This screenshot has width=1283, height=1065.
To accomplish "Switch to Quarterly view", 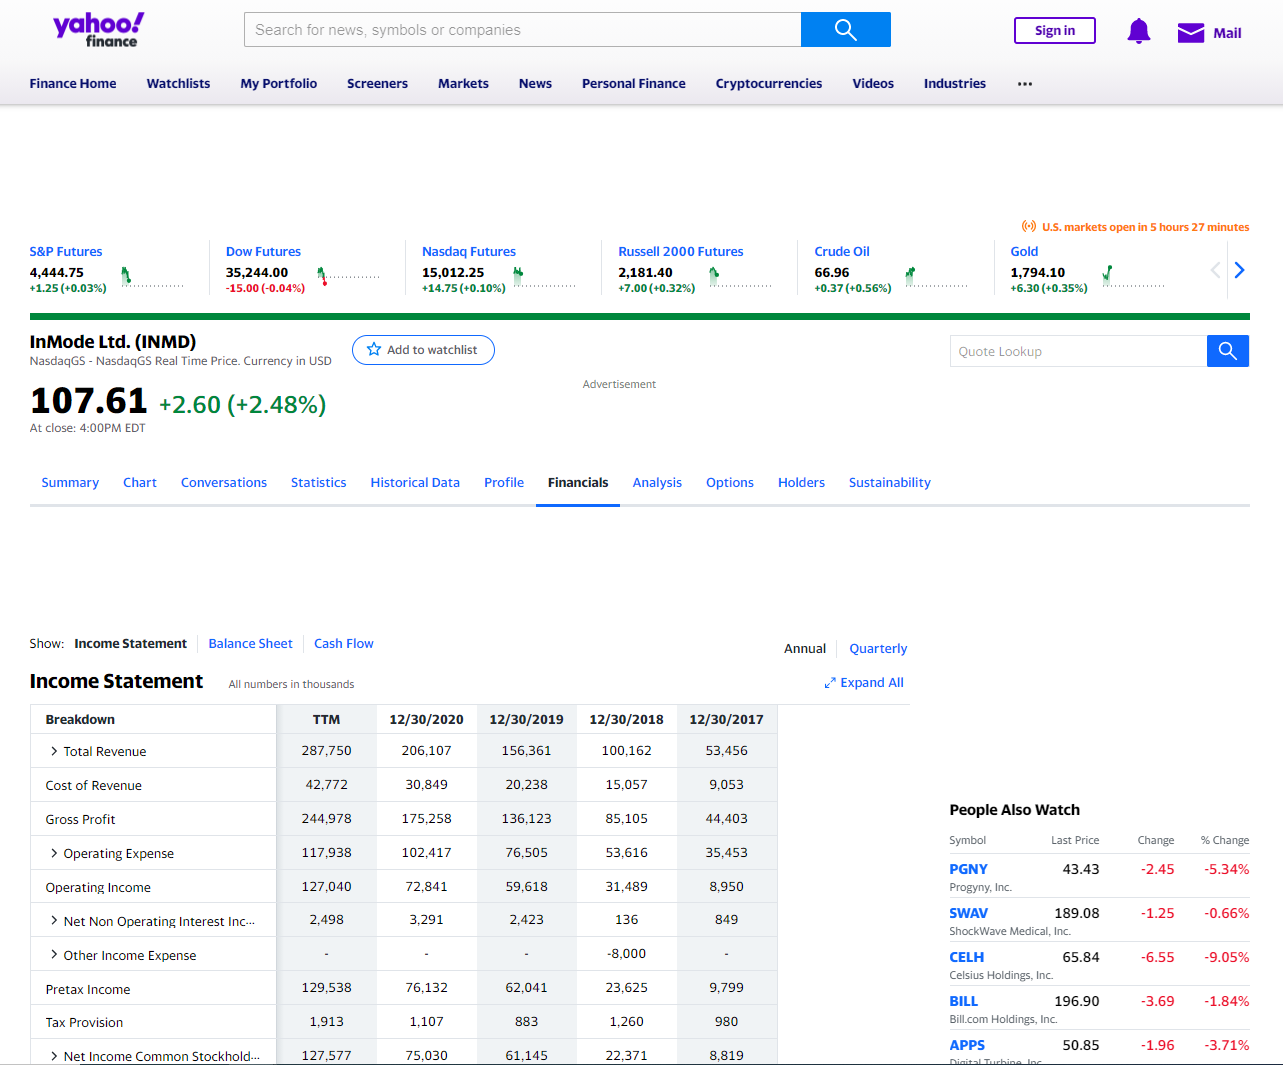I will click(878, 649).
